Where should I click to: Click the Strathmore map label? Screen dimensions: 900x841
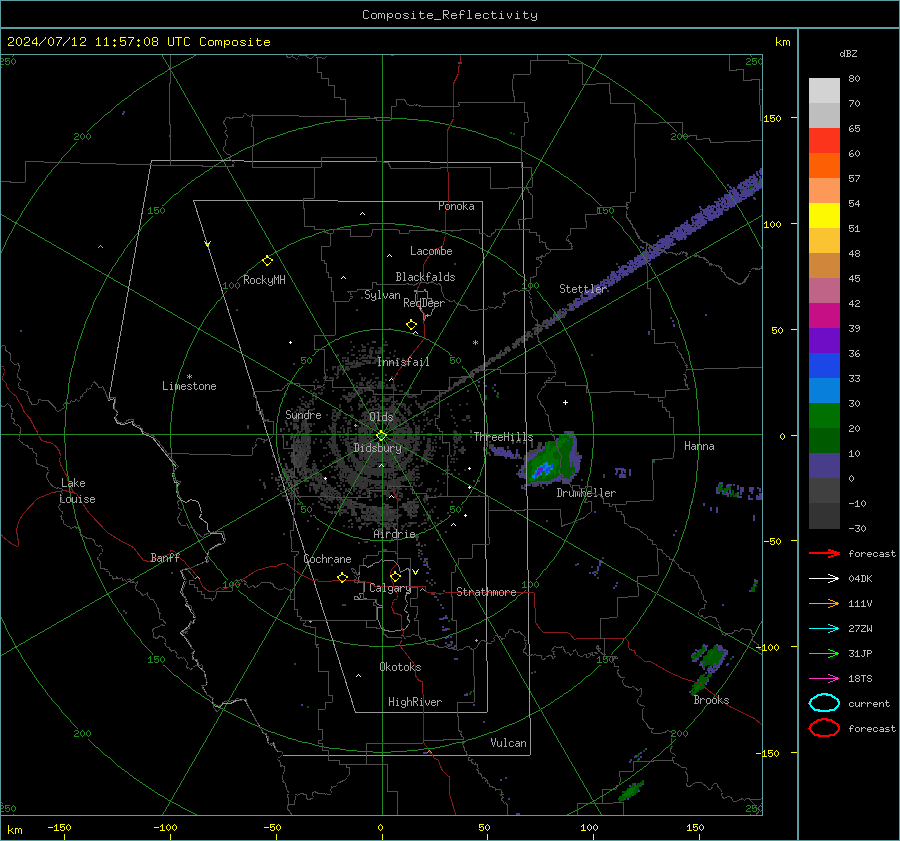[486, 592]
